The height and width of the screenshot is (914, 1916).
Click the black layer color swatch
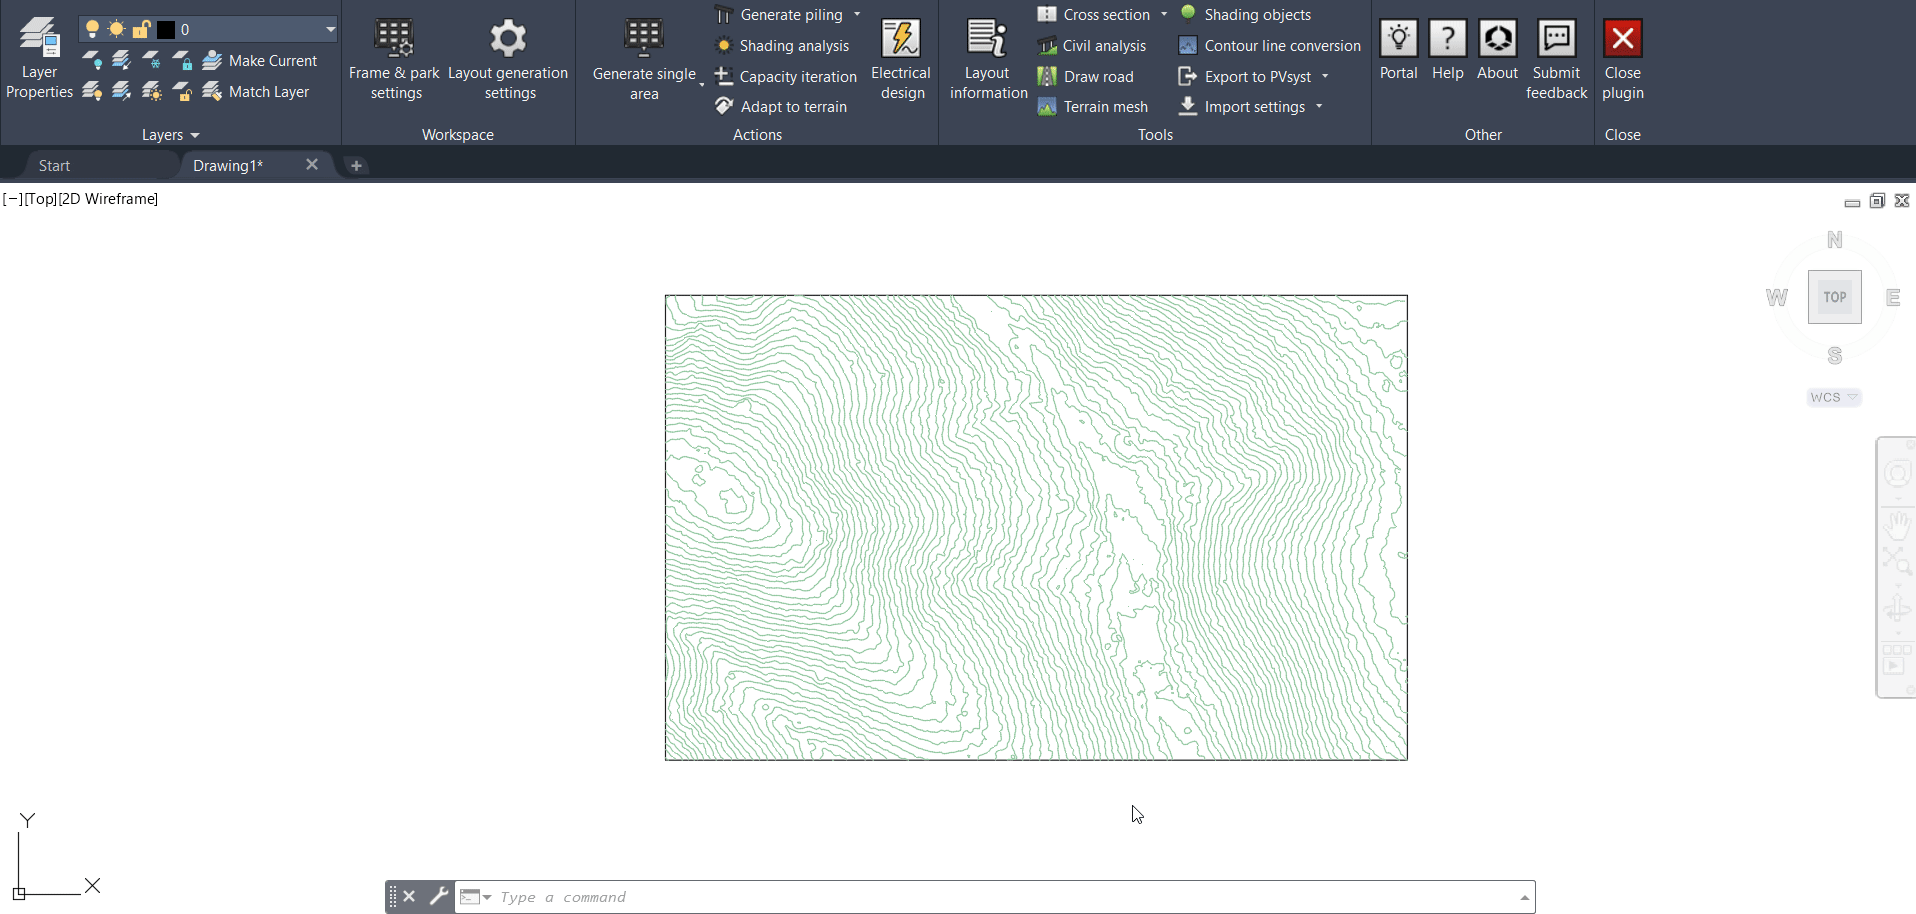click(x=166, y=29)
